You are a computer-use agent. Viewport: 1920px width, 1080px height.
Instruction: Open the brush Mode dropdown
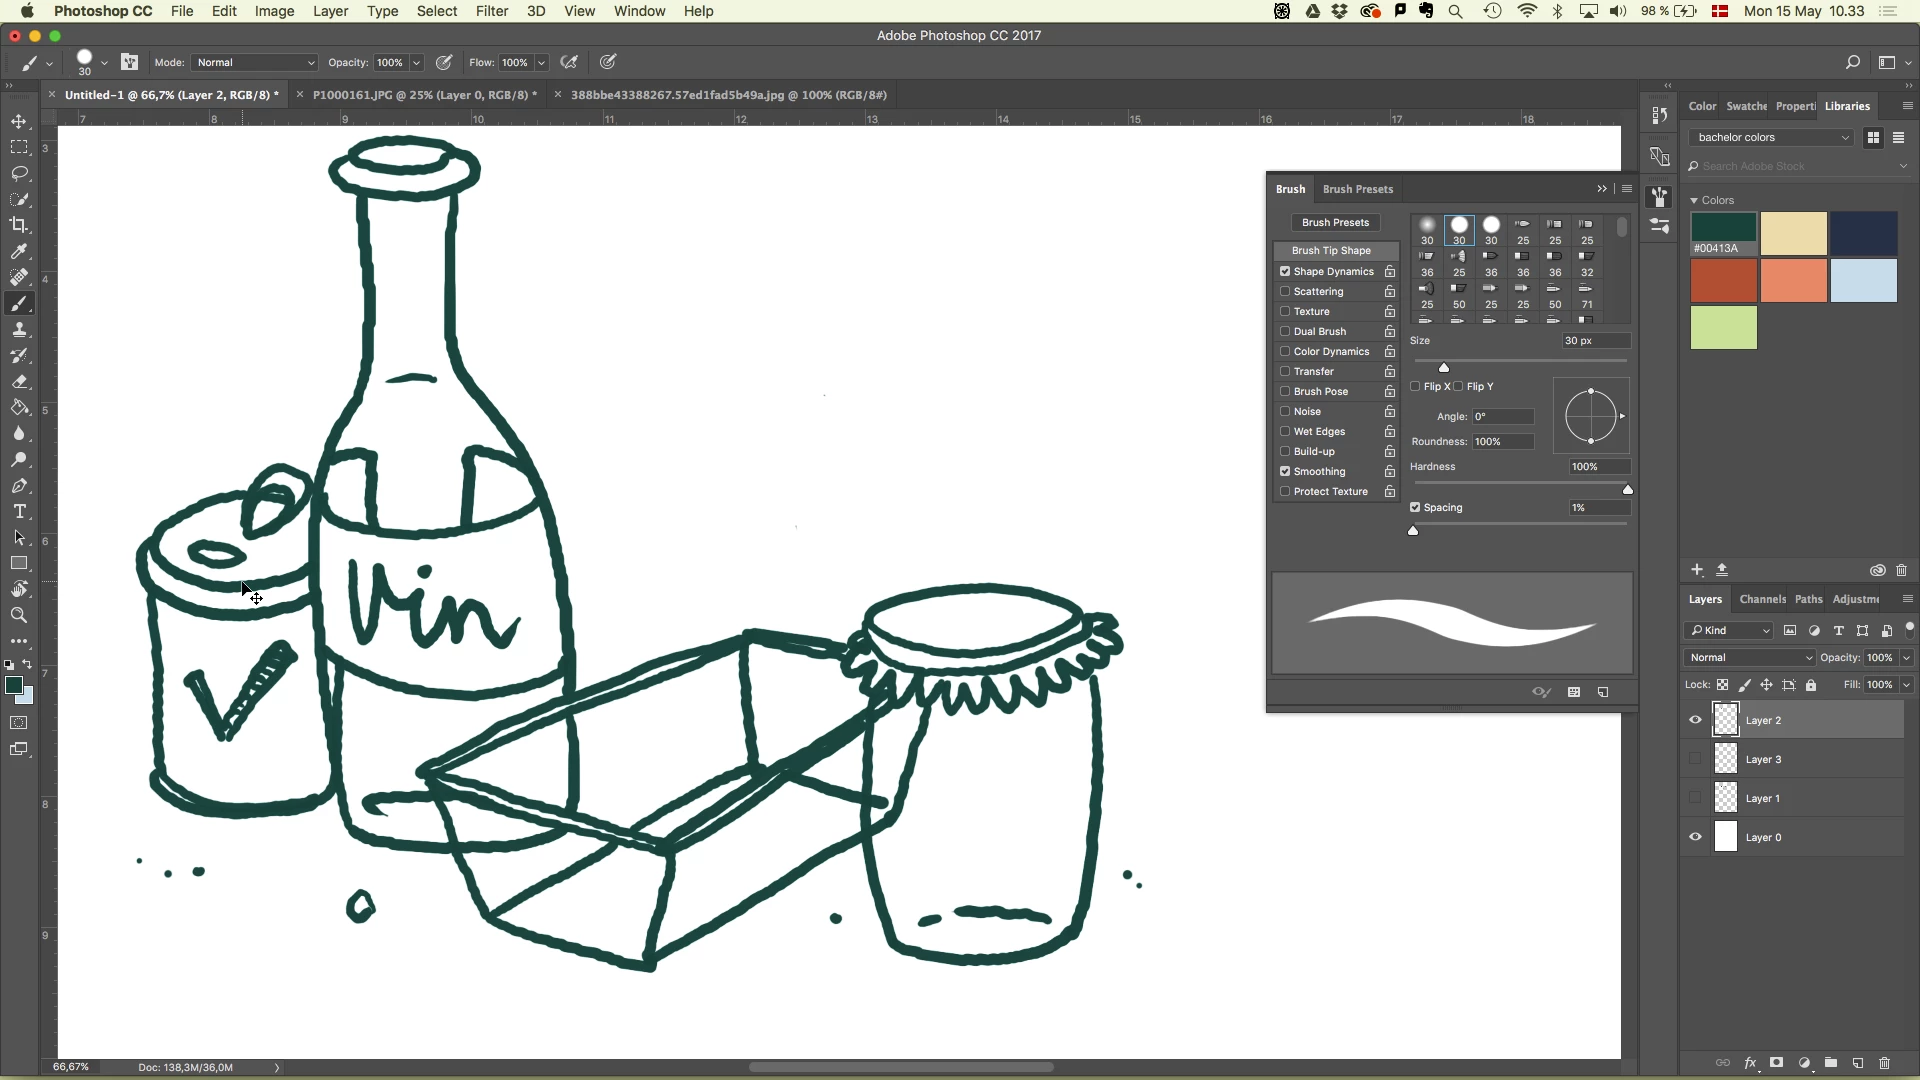255,63
